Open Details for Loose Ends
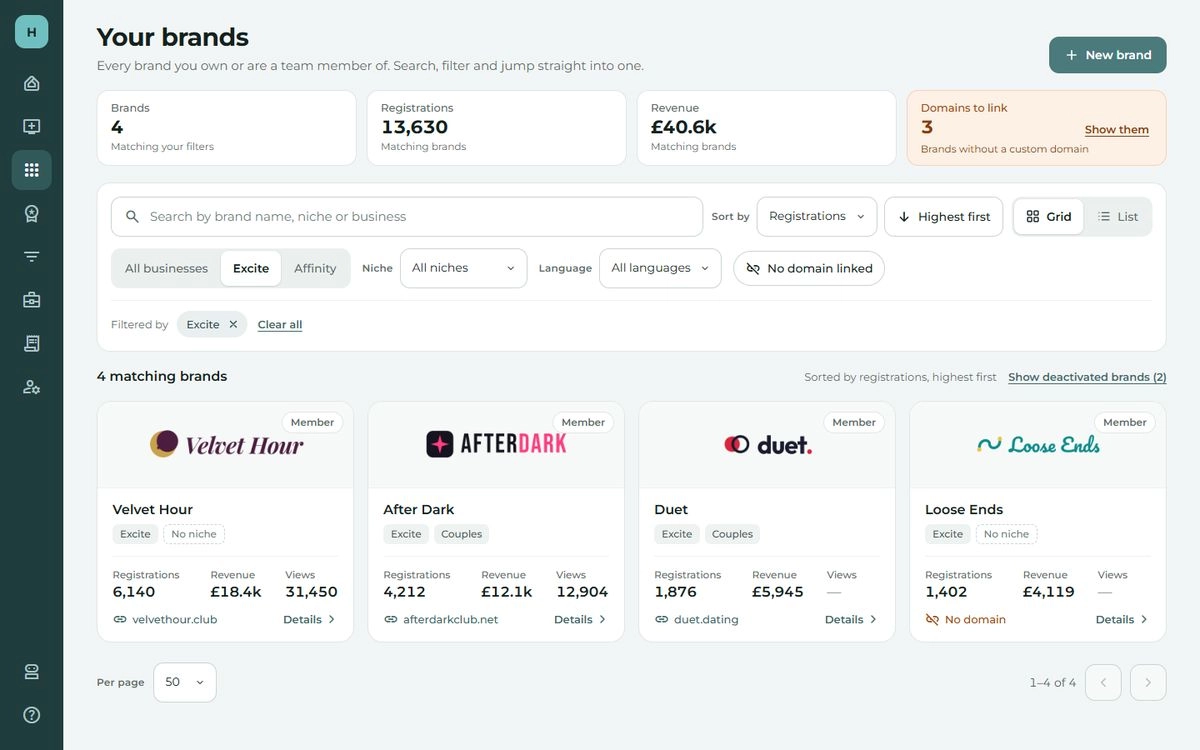Image resolution: width=1200 pixels, height=750 pixels. pyautogui.click(x=1123, y=620)
